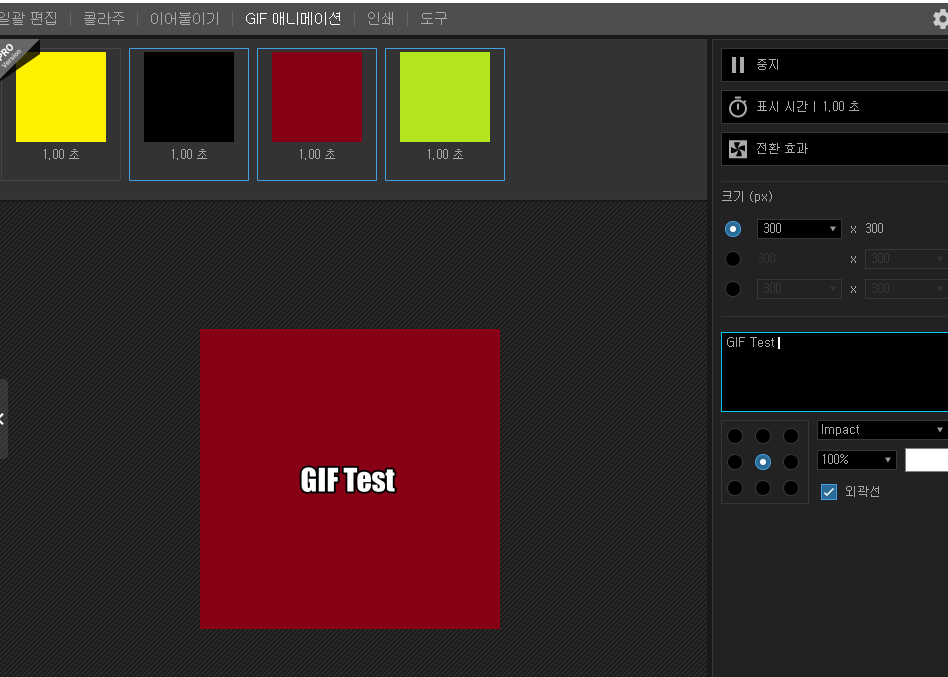This screenshot has height=677, width=948.
Task: Open 표시 시간 1.00 초 setting
Action: pyautogui.click(x=834, y=107)
